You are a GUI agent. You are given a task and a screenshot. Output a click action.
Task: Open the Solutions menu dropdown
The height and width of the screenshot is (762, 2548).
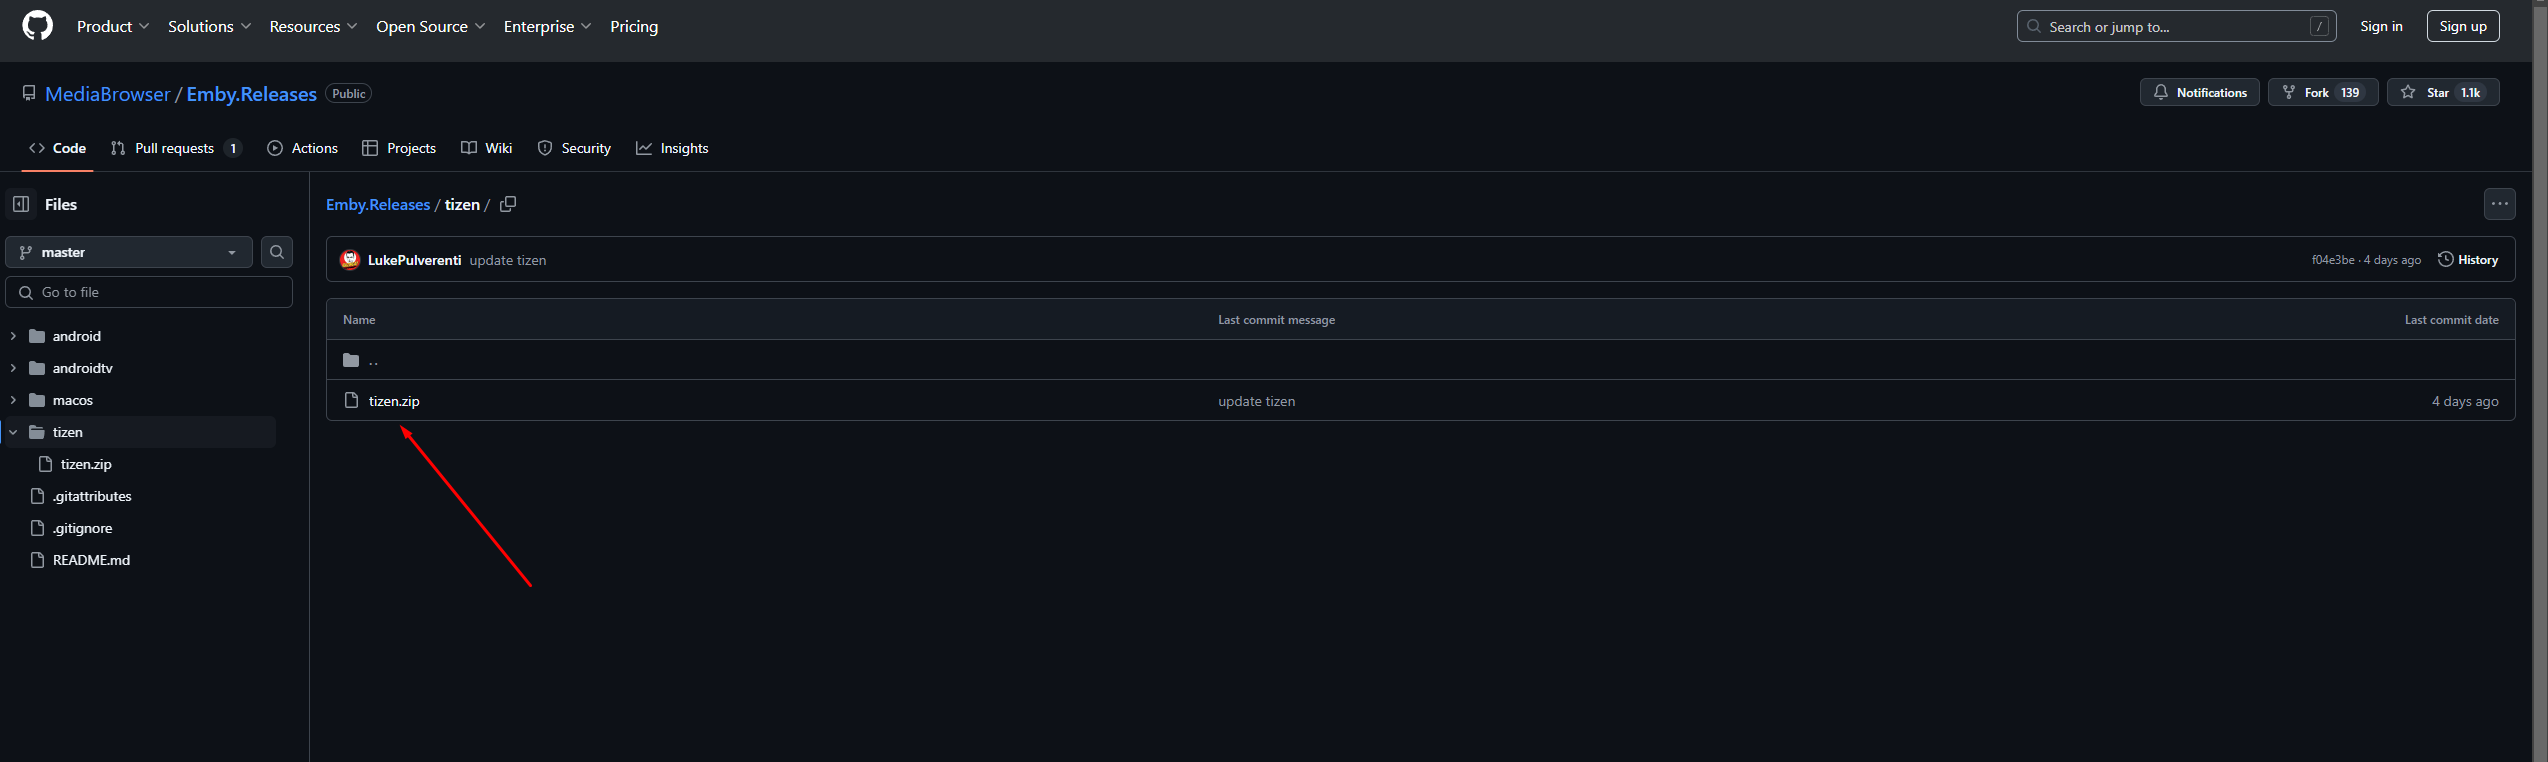click(209, 26)
